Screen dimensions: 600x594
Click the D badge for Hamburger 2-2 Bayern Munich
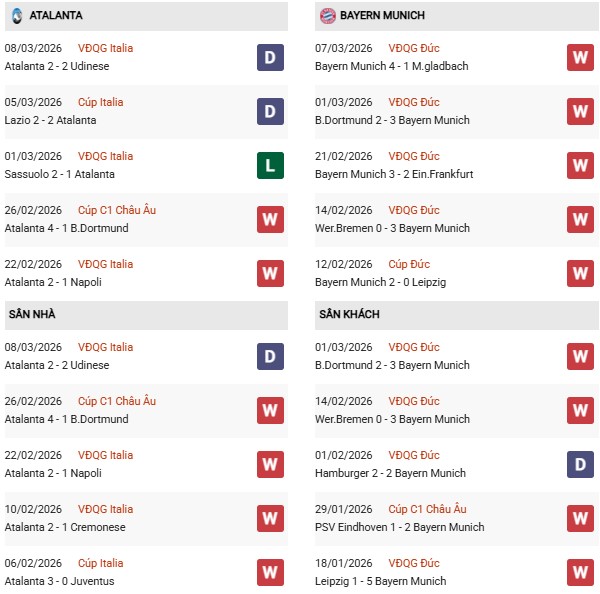(580, 464)
